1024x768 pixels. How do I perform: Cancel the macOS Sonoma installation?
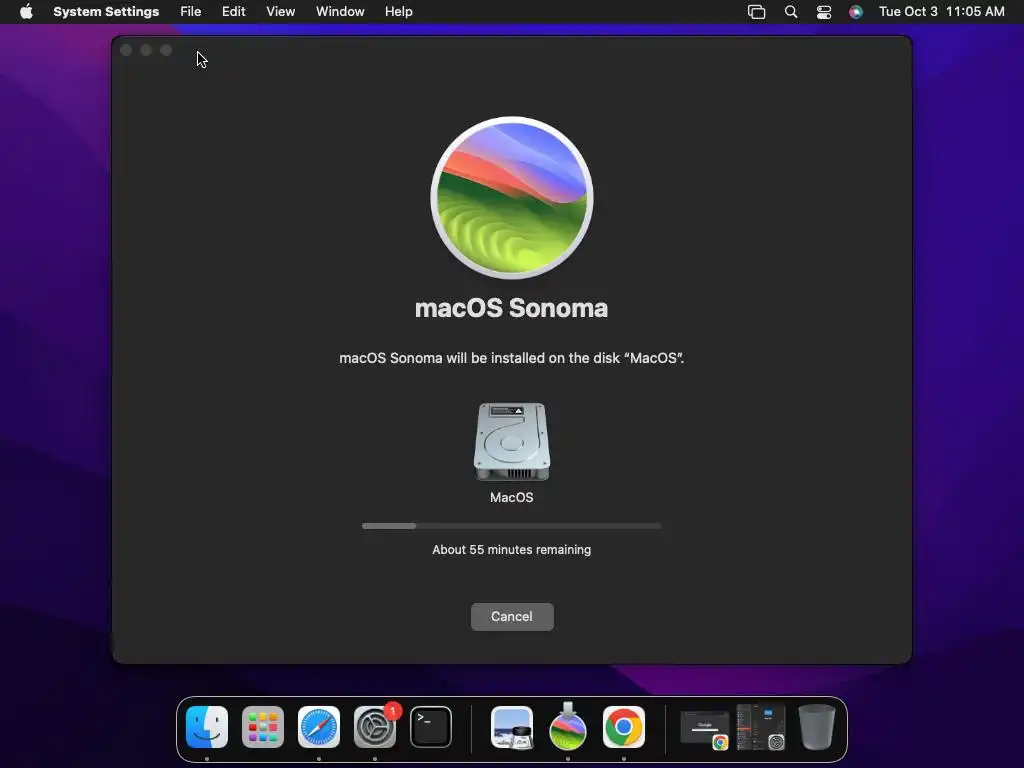point(512,616)
